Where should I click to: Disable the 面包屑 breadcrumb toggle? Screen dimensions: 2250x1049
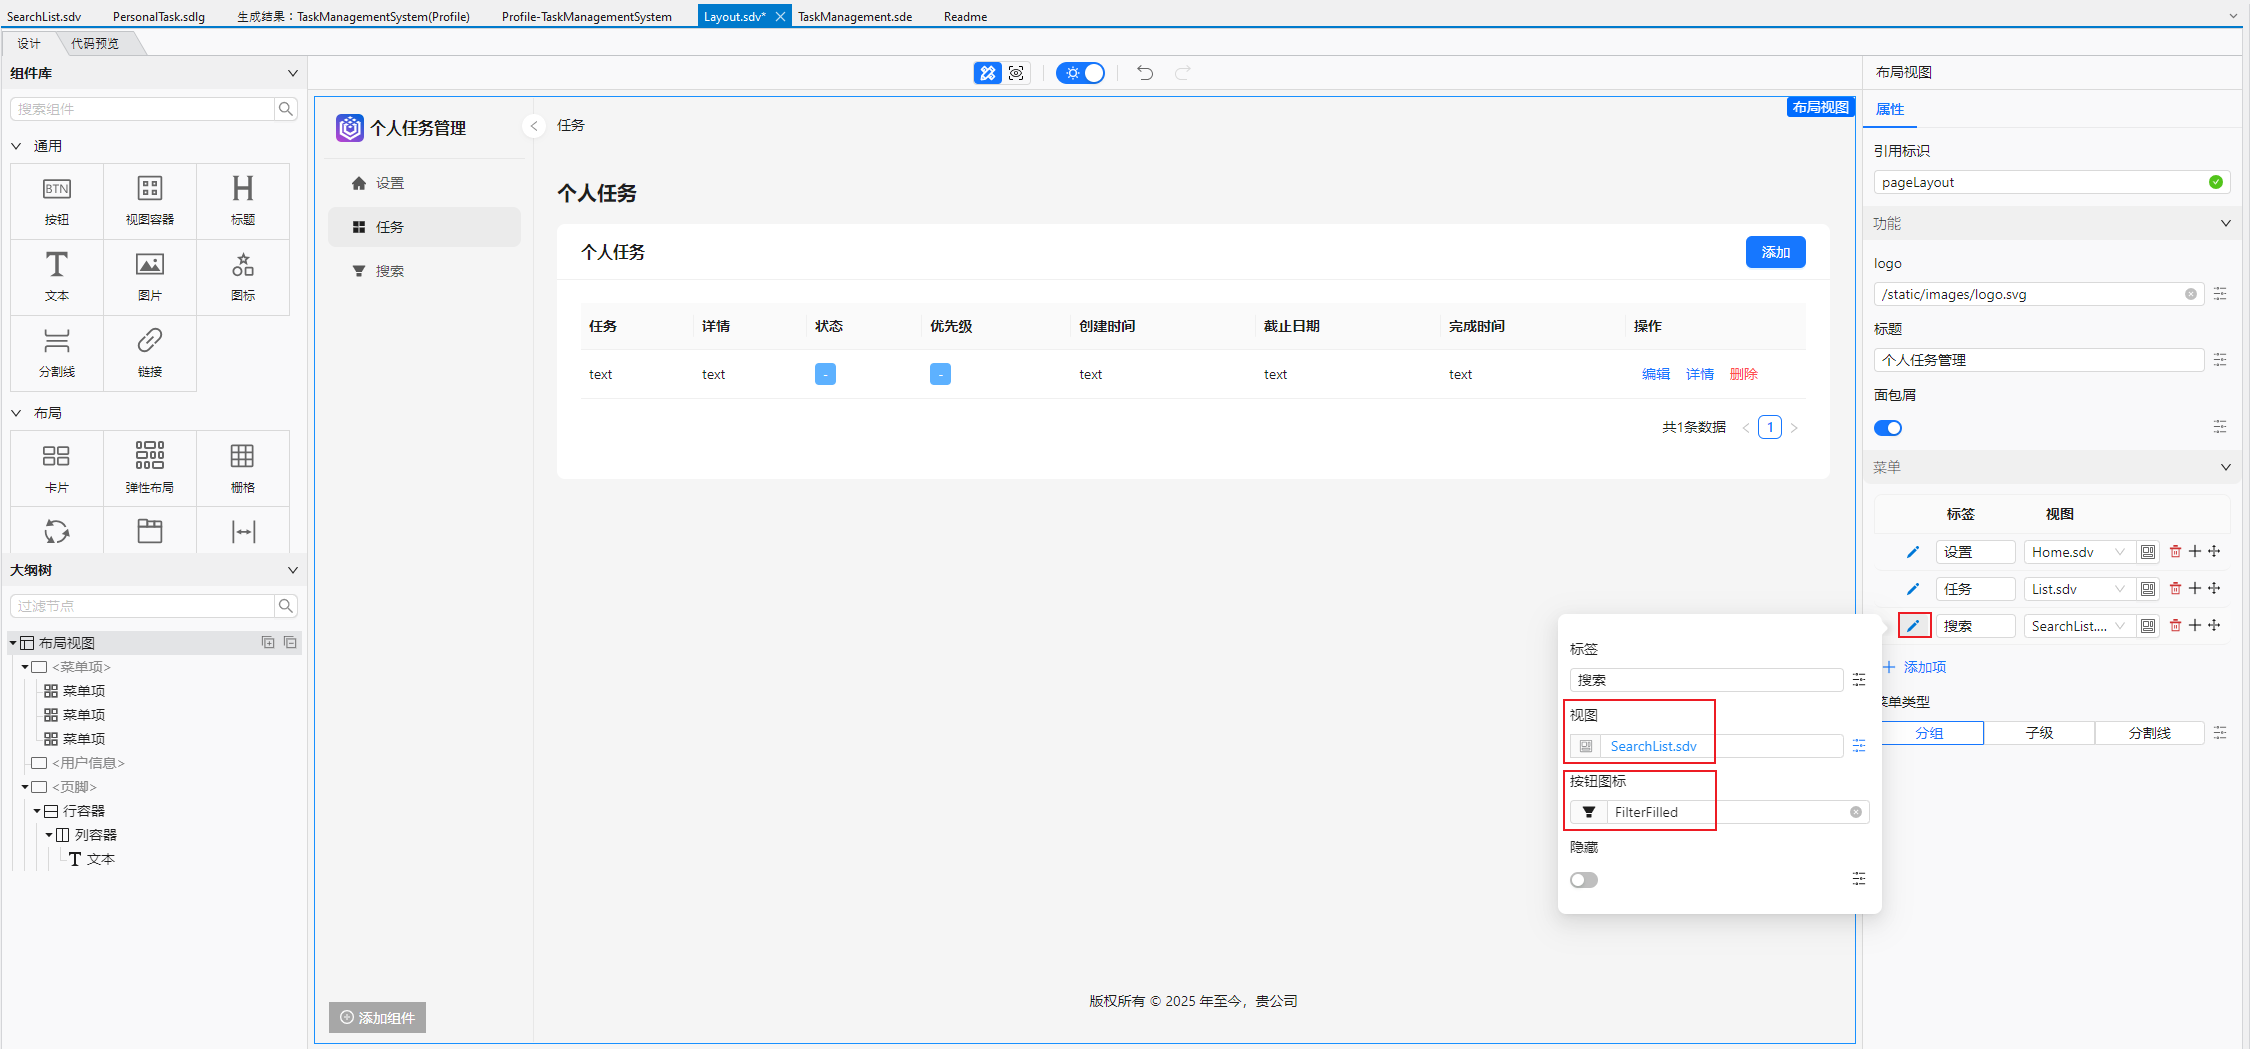1888,427
